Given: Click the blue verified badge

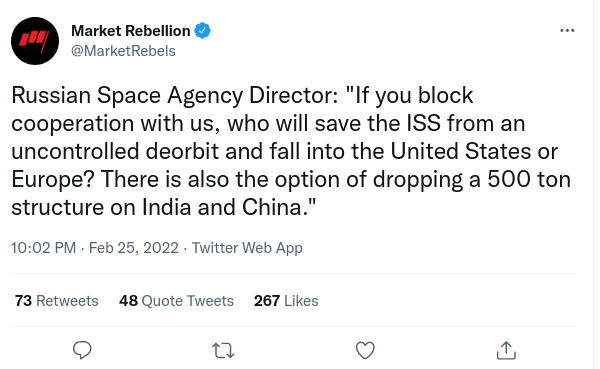Looking at the screenshot, I should pos(202,31).
